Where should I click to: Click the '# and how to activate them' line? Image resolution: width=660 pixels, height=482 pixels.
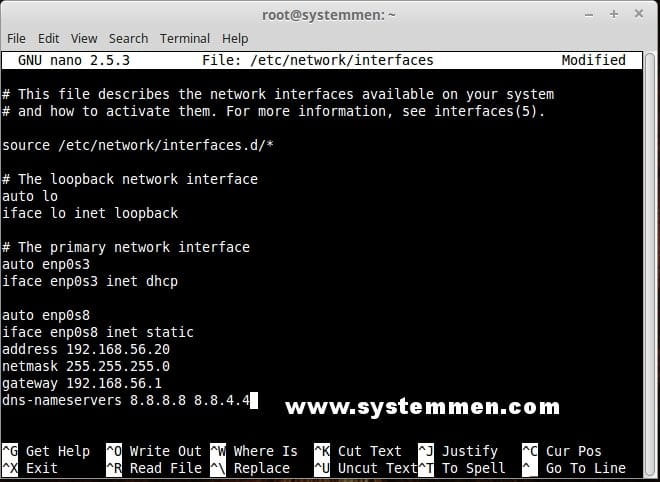(274, 111)
